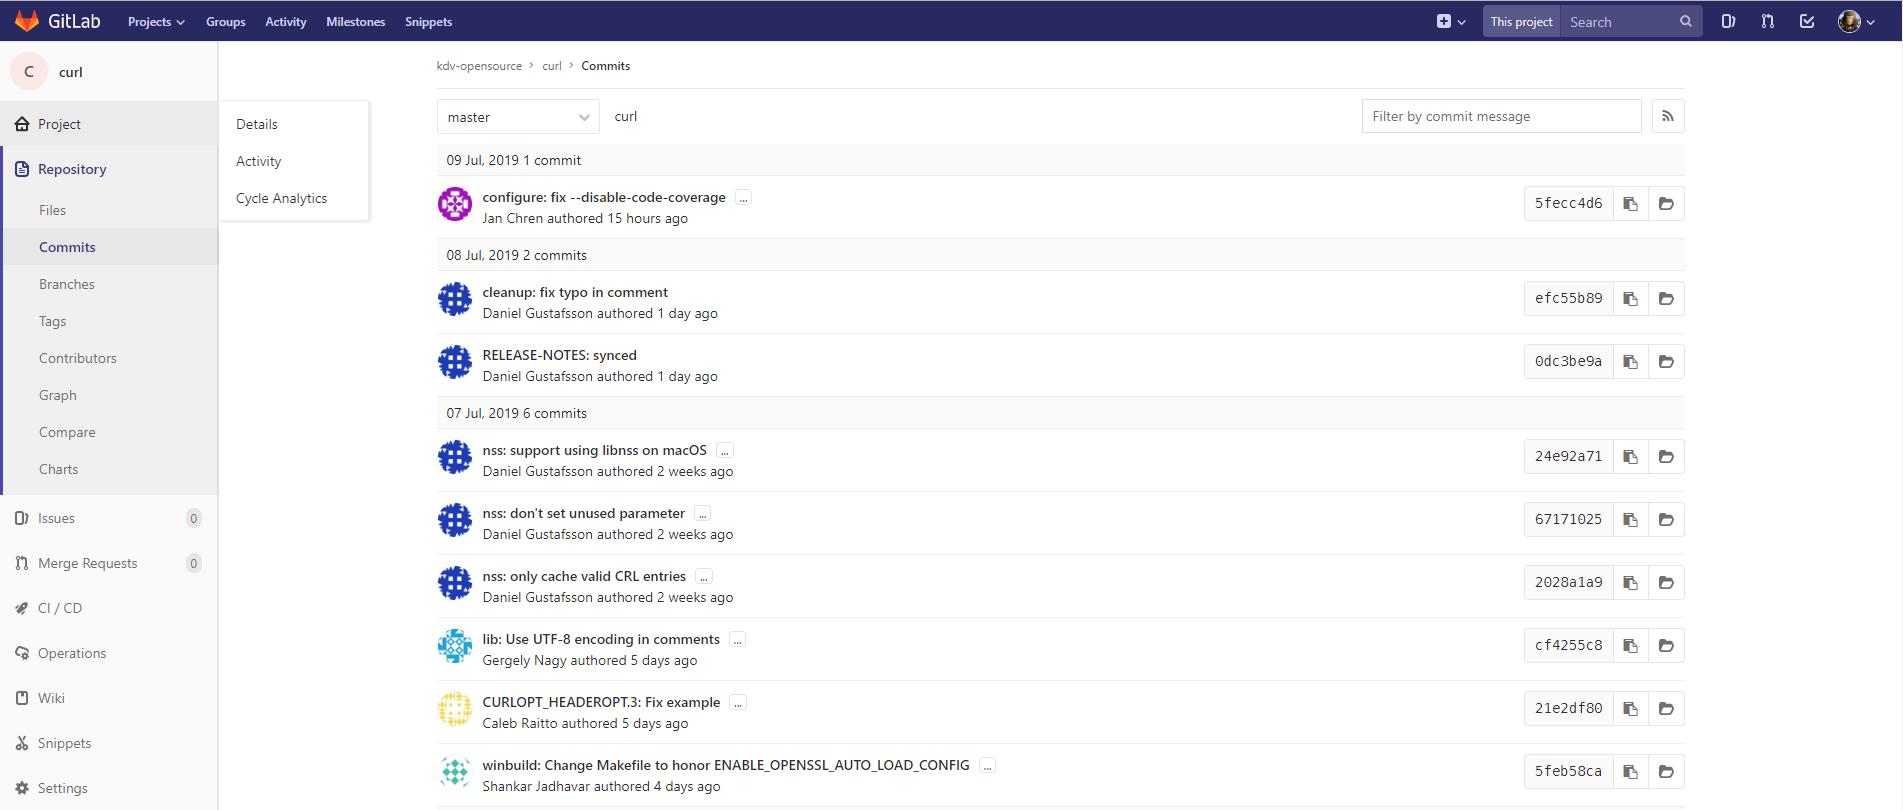
Task: Copy commit SHA 21e2df80 to clipboard
Action: point(1630,708)
